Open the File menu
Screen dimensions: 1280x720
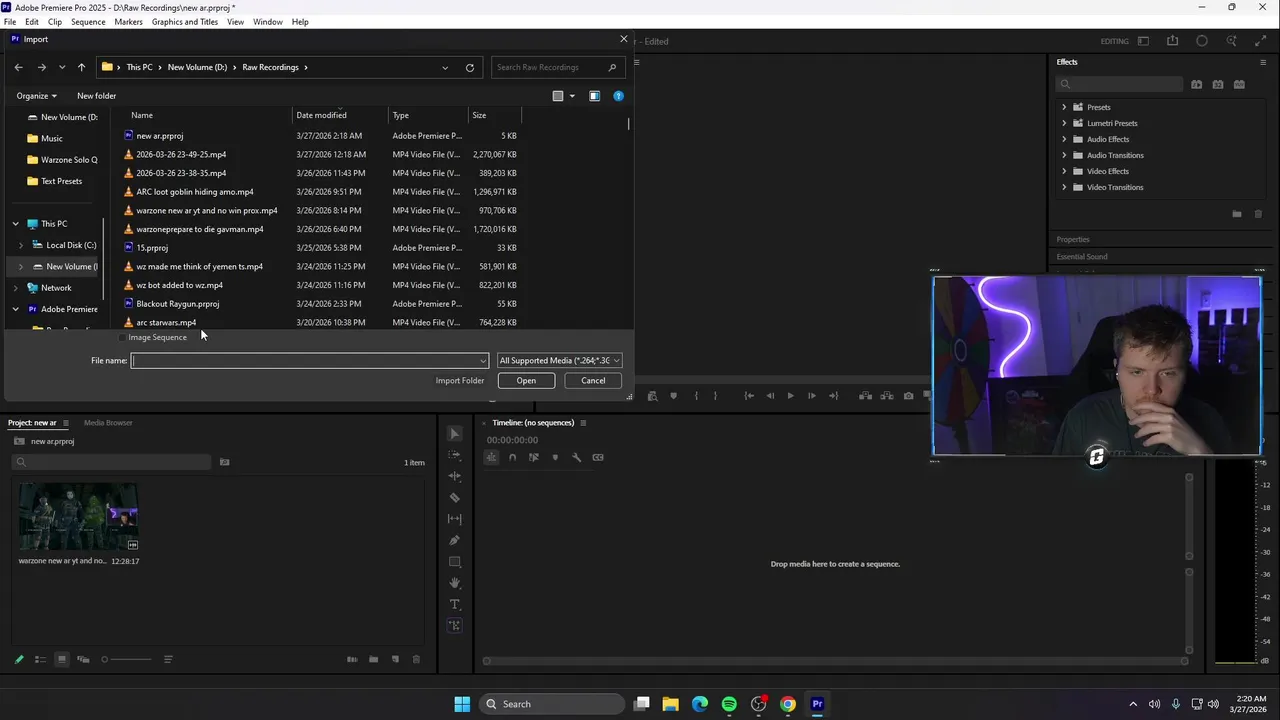click(x=10, y=22)
